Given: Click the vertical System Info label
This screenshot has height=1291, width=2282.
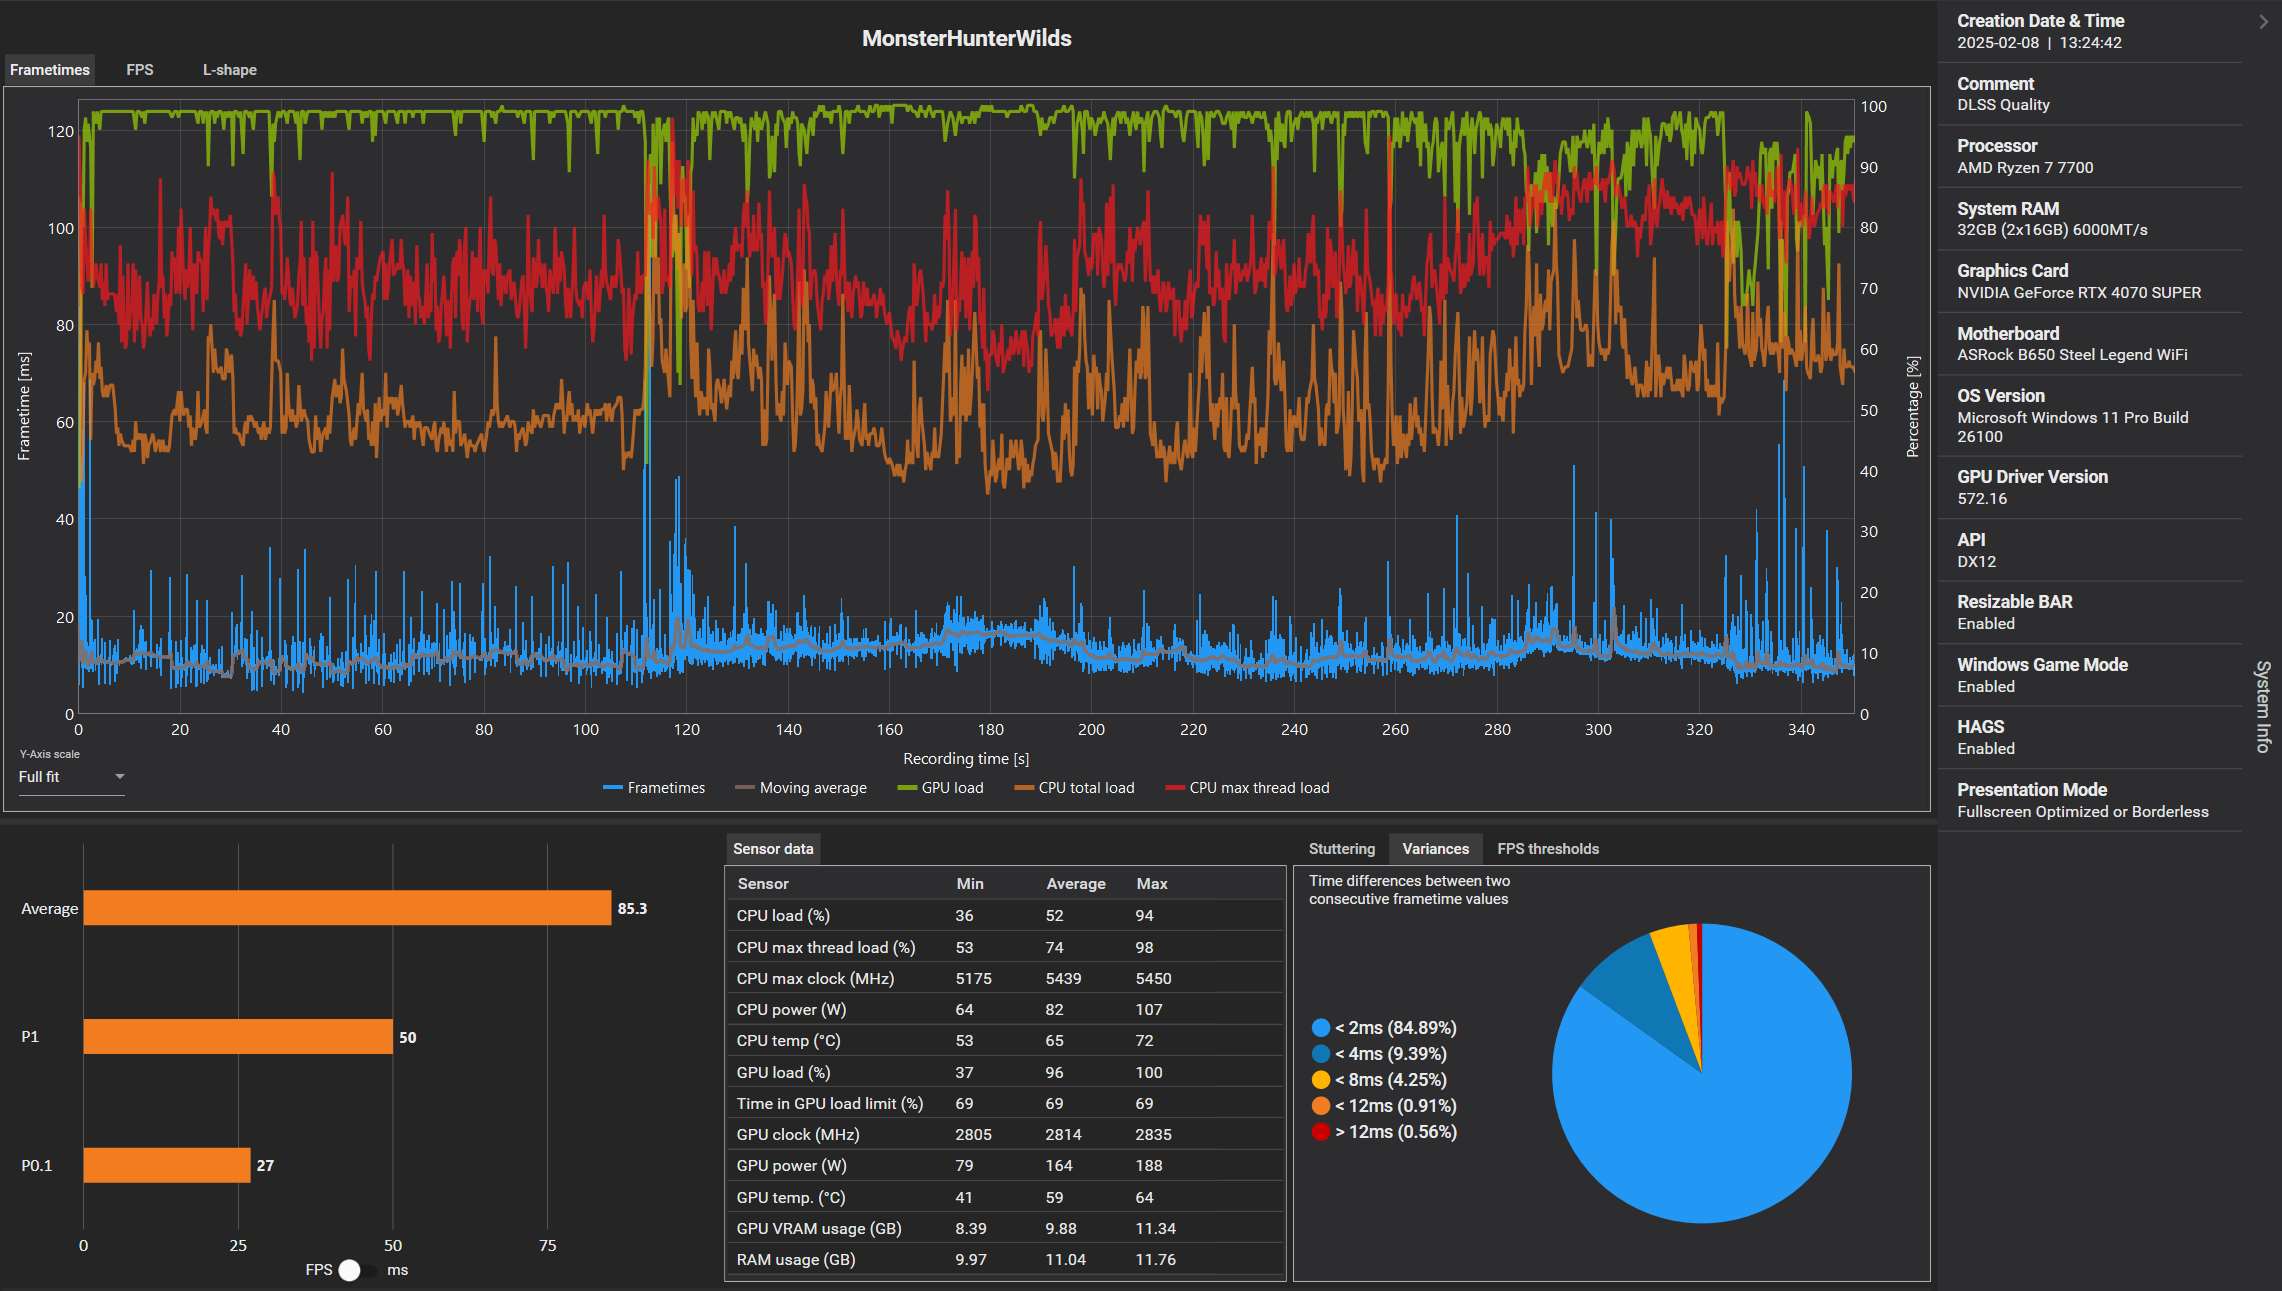Looking at the screenshot, I should point(2263,706).
